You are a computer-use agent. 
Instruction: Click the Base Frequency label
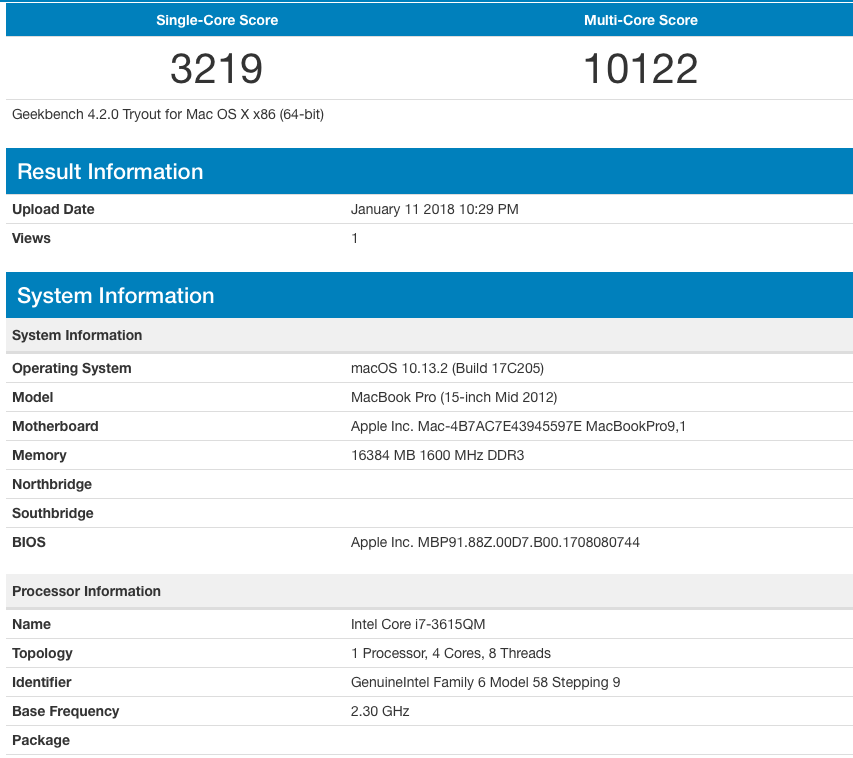pos(65,711)
